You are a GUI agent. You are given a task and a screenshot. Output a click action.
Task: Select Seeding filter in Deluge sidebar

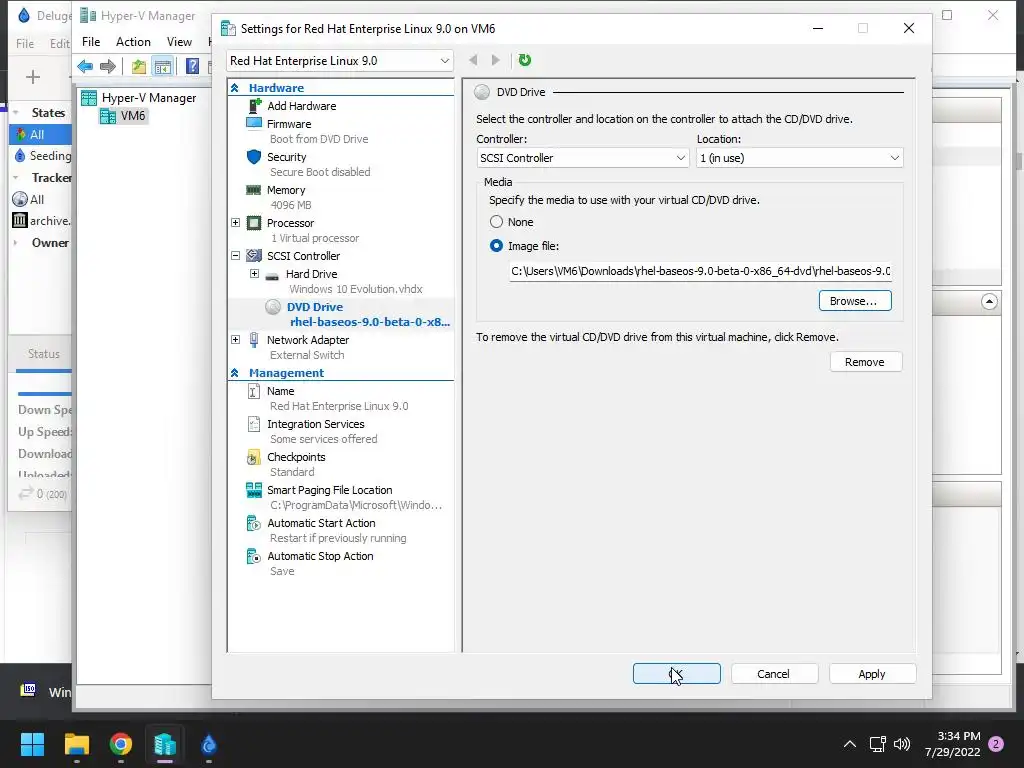[42, 155]
